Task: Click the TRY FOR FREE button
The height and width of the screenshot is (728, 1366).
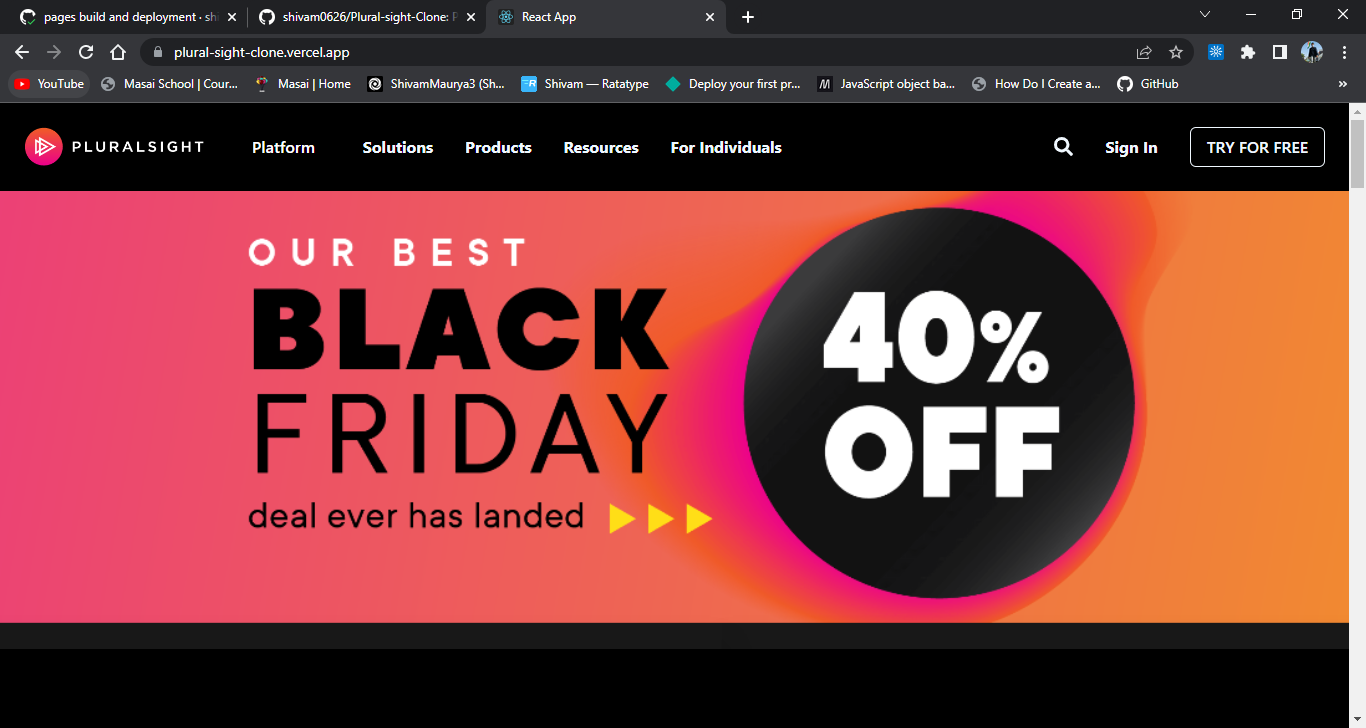Action: click(x=1257, y=147)
